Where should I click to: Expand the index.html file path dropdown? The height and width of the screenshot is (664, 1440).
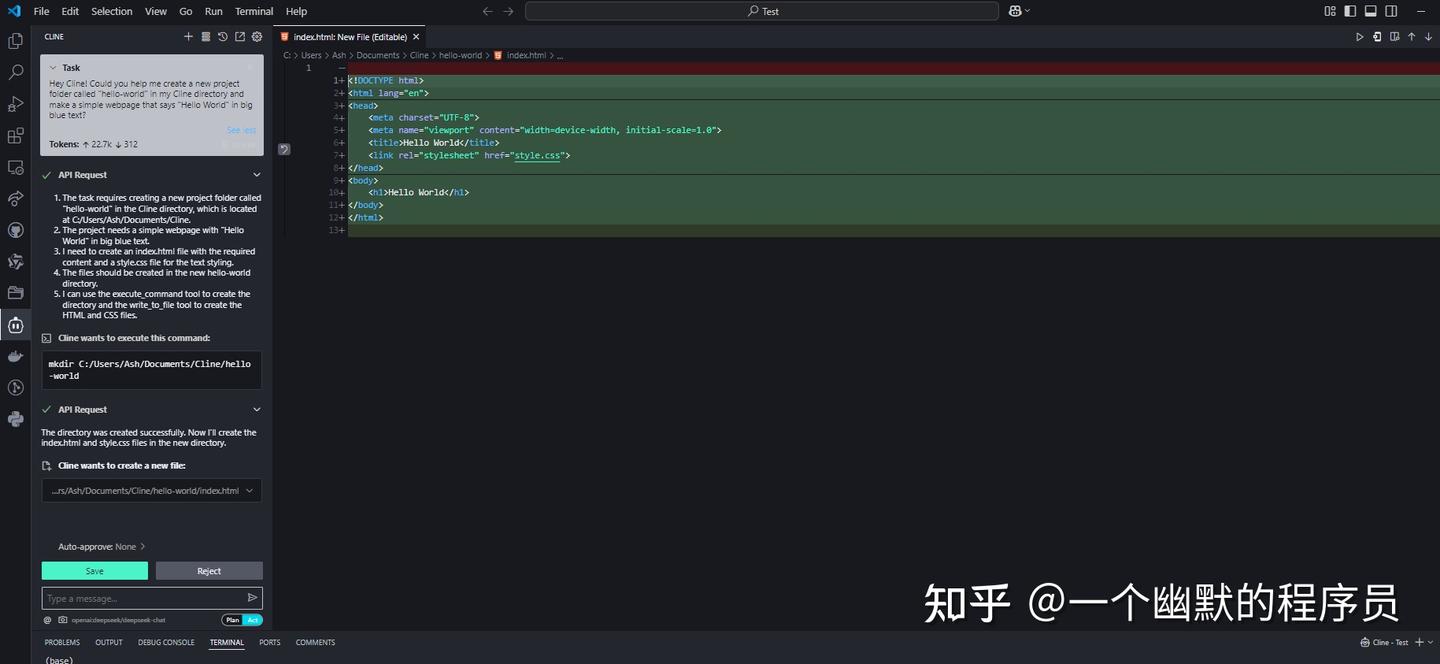250,491
